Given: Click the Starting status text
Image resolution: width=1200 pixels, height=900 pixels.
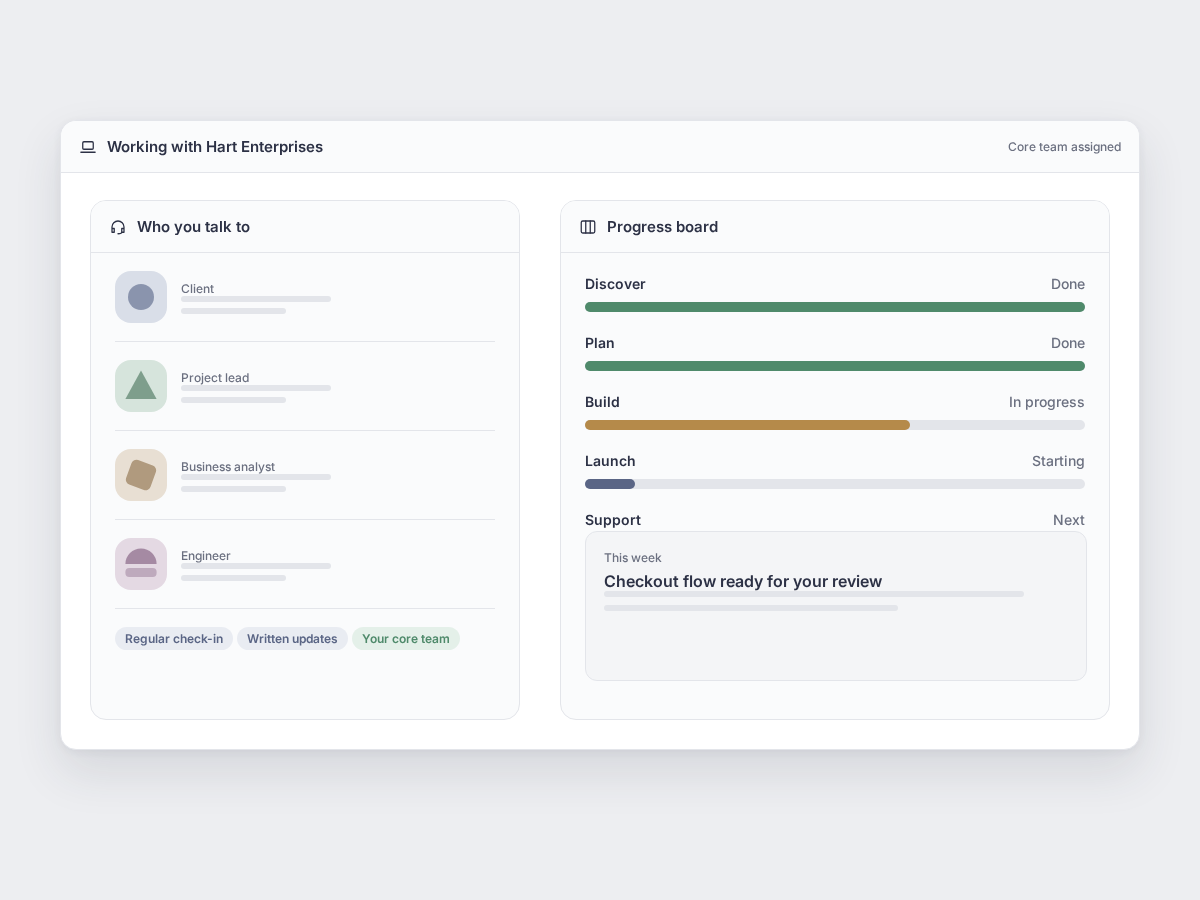Looking at the screenshot, I should click(1058, 461).
